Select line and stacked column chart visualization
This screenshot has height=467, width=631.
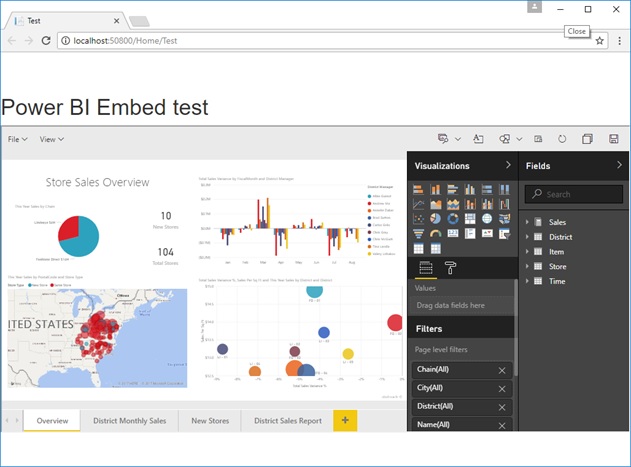(x=470, y=204)
